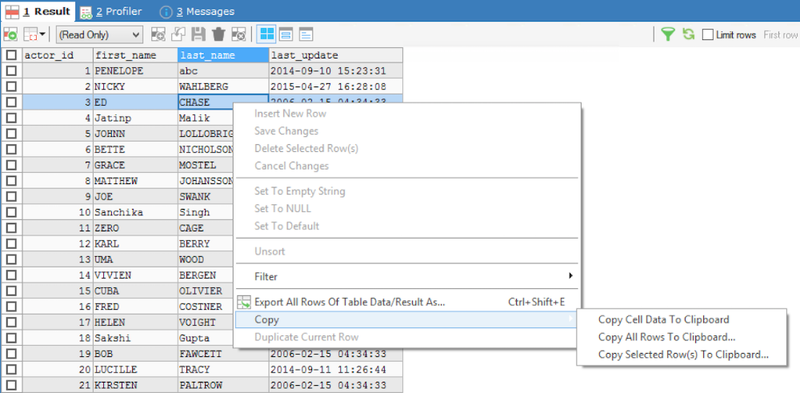Click the Export All Rows menu icon
Screen dimensions: 800x393
tap(244, 302)
